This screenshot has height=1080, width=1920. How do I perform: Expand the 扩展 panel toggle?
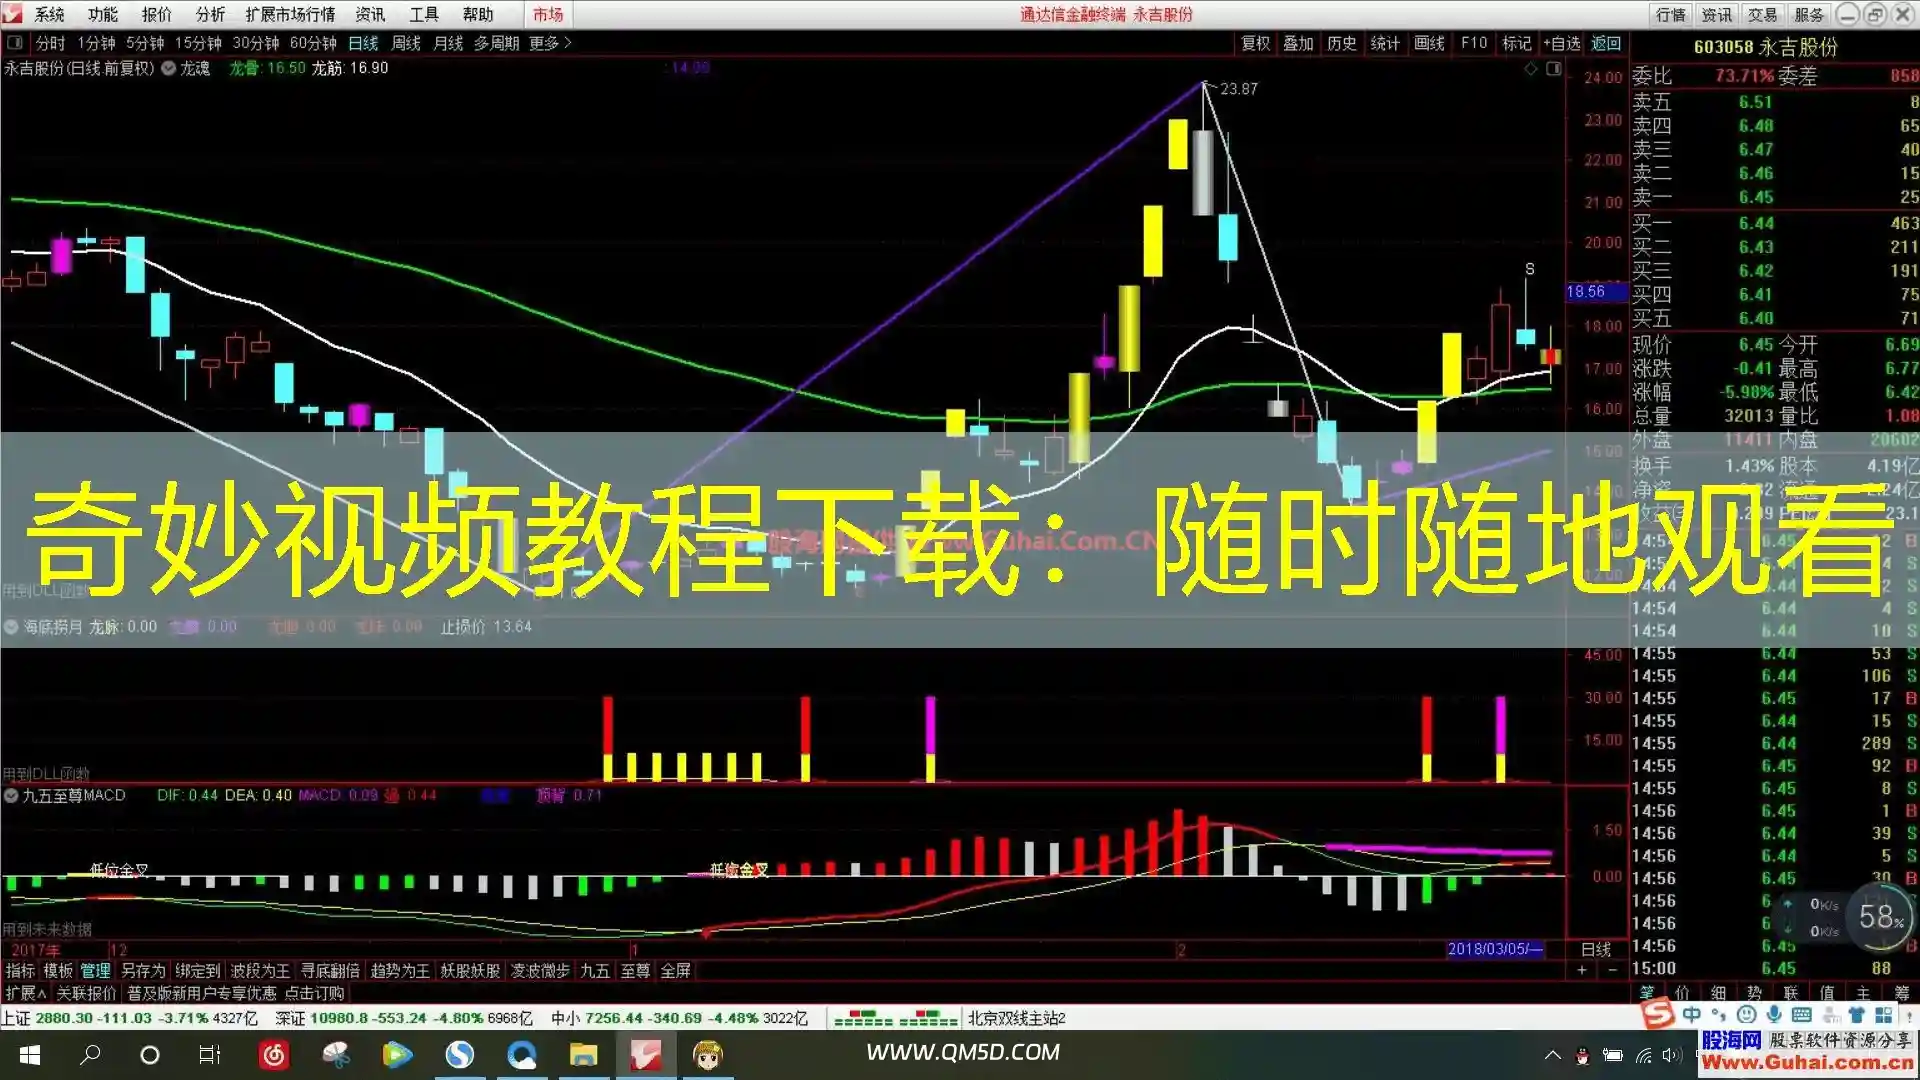[x=25, y=993]
